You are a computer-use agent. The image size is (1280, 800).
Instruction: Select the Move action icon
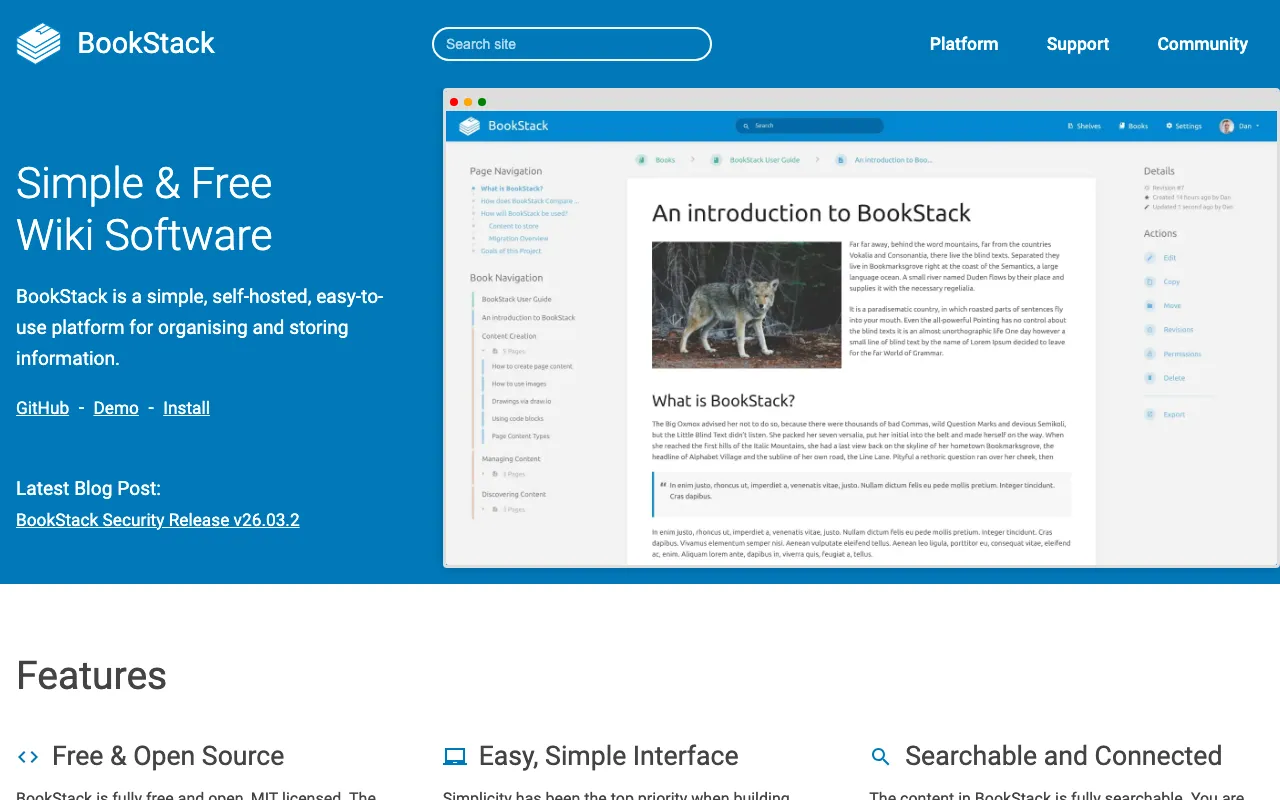(1150, 305)
